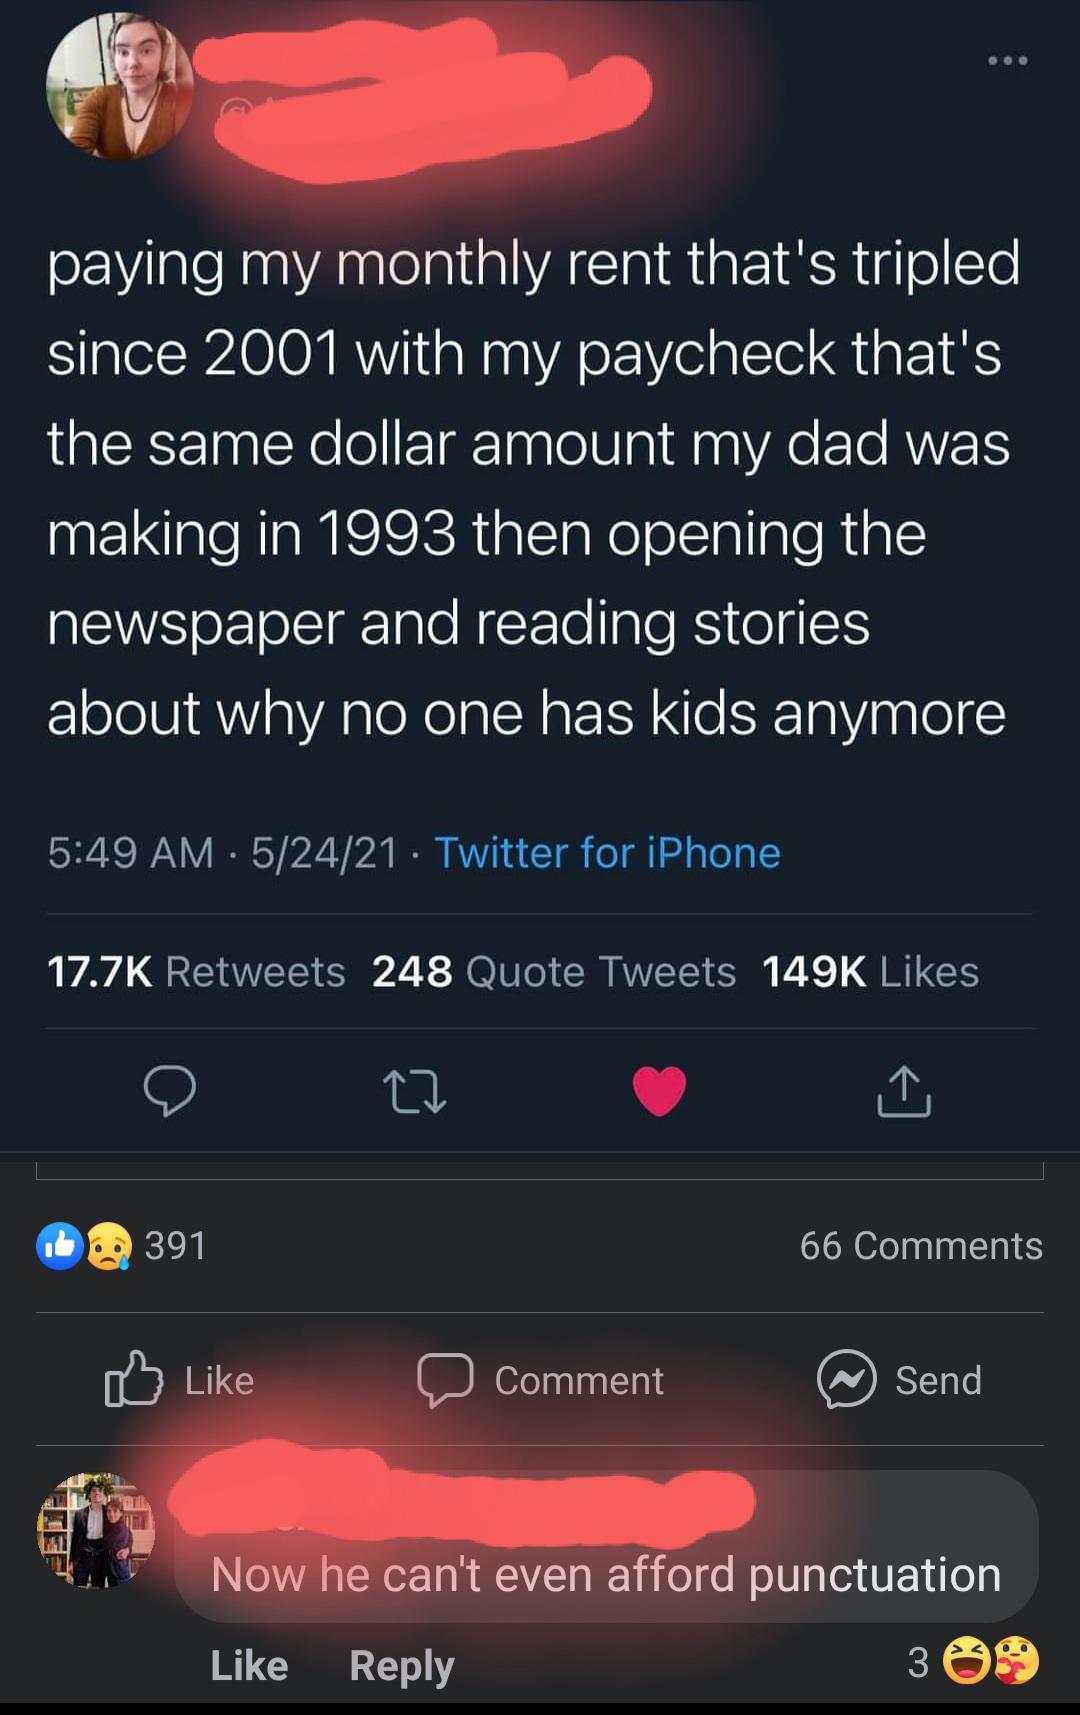Tap the Comment button on the post

pyautogui.click(x=541, y=1380)
